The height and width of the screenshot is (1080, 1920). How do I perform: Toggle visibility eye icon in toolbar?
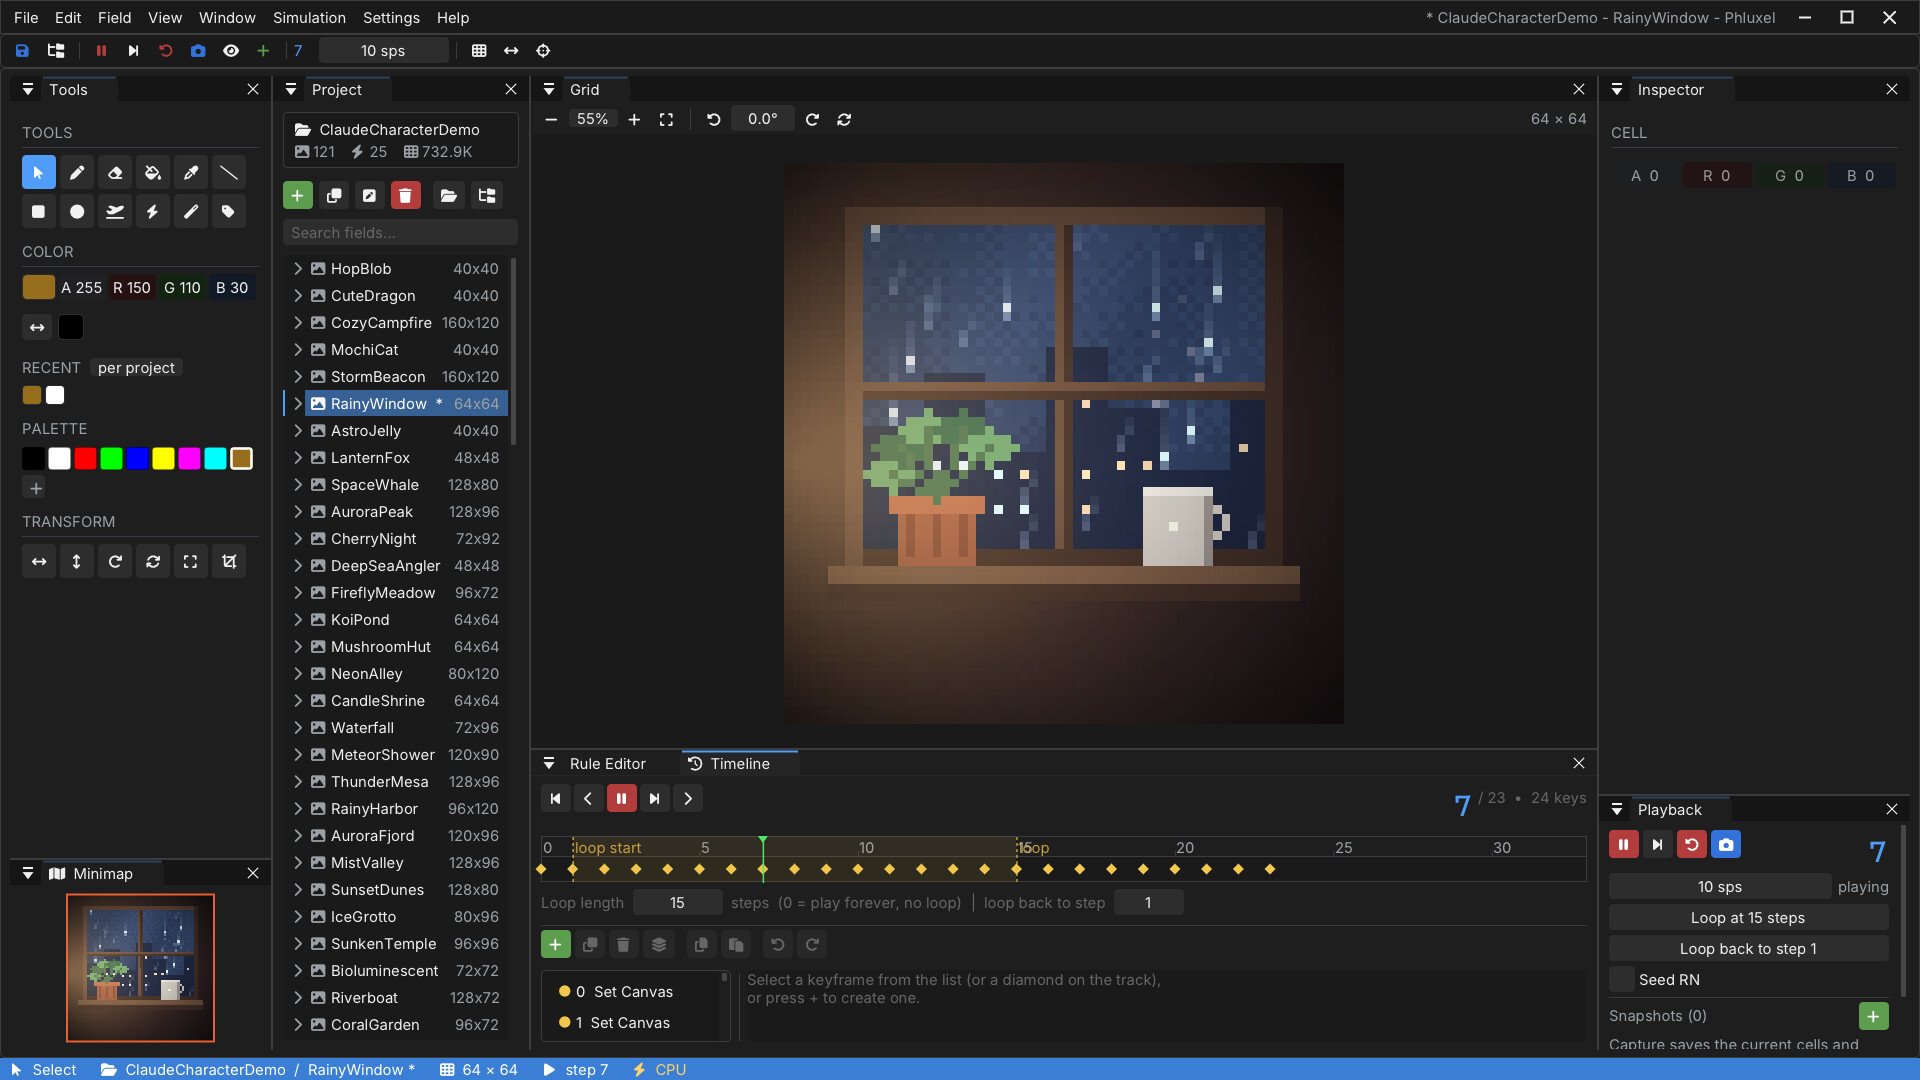click(231, 51)
